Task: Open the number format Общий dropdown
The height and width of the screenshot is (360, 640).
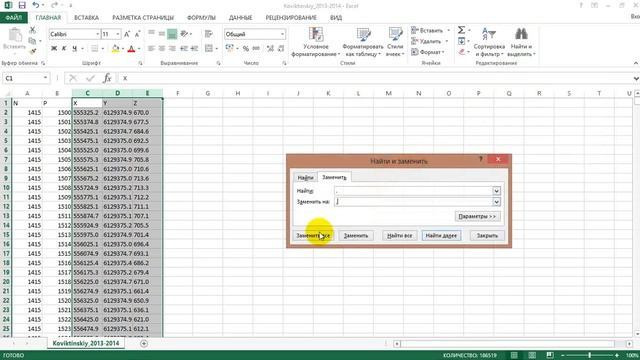Action: 282,34
